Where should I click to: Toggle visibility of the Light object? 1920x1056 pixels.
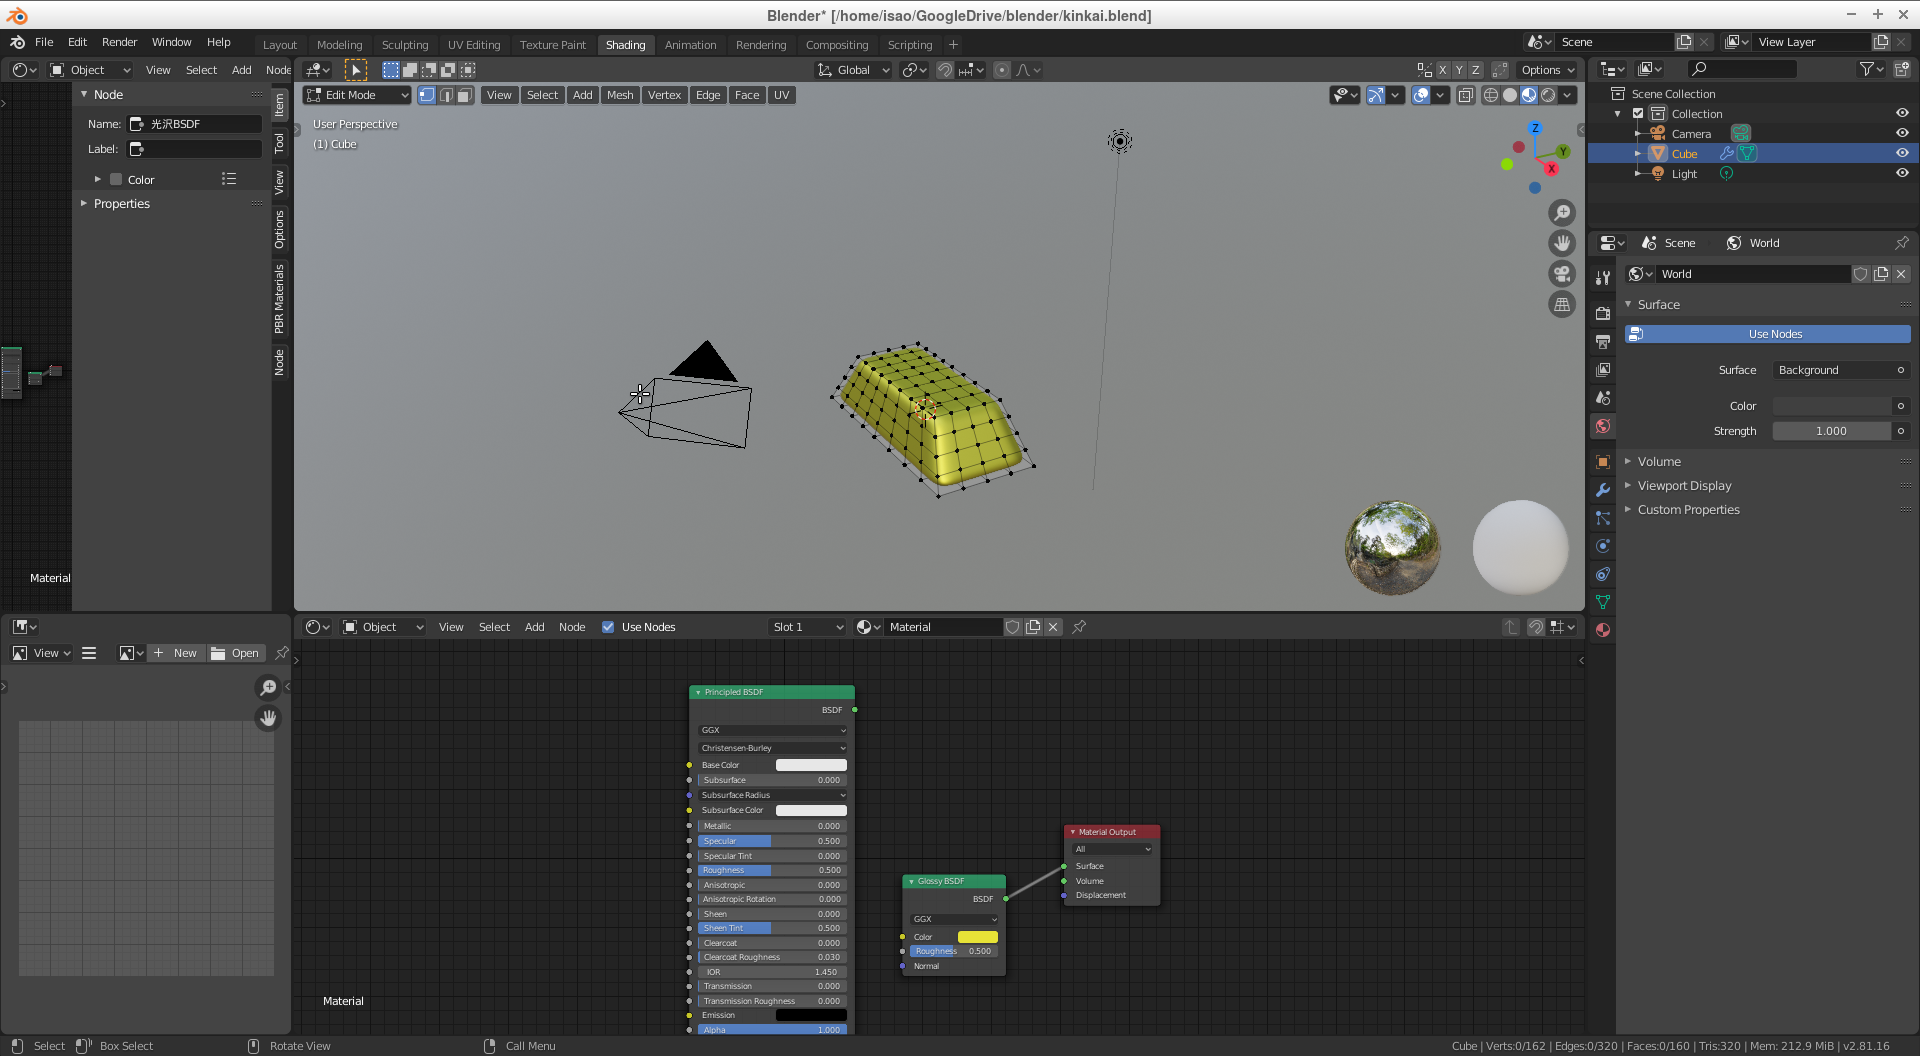[1901, 173]
